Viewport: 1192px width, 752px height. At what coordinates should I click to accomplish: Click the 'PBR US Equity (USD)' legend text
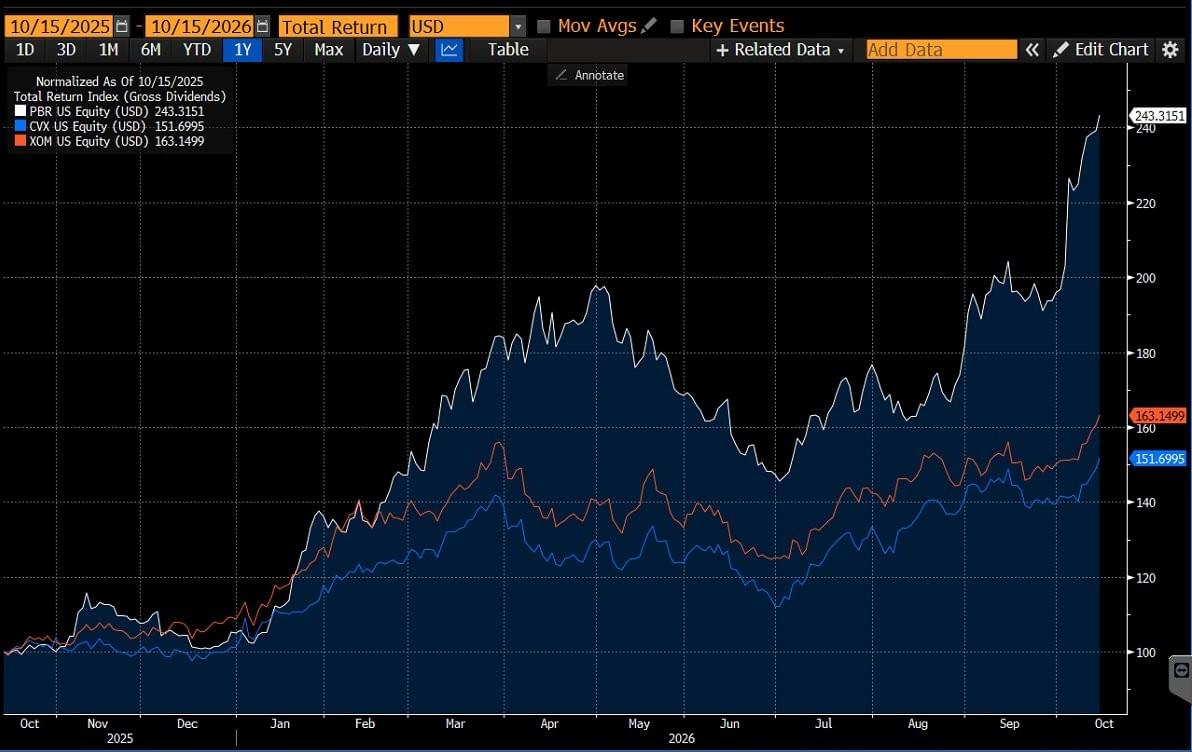[90, 112]
